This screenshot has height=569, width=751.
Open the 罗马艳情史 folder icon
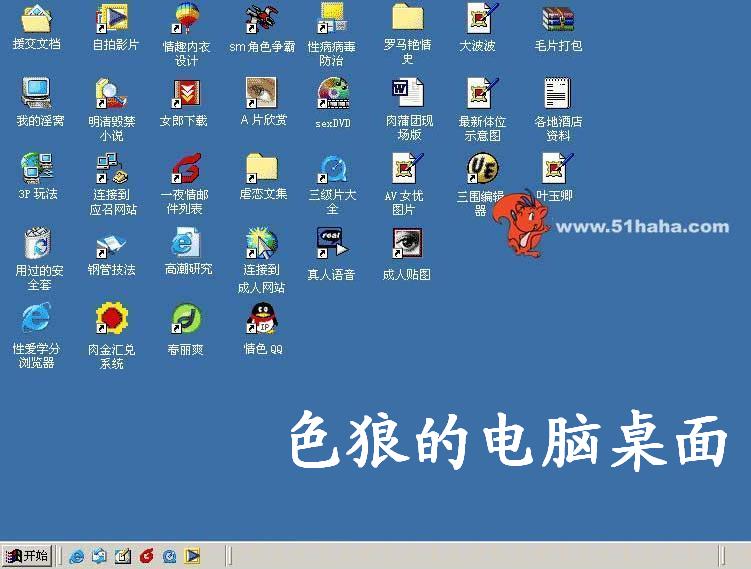pos(407,18)
